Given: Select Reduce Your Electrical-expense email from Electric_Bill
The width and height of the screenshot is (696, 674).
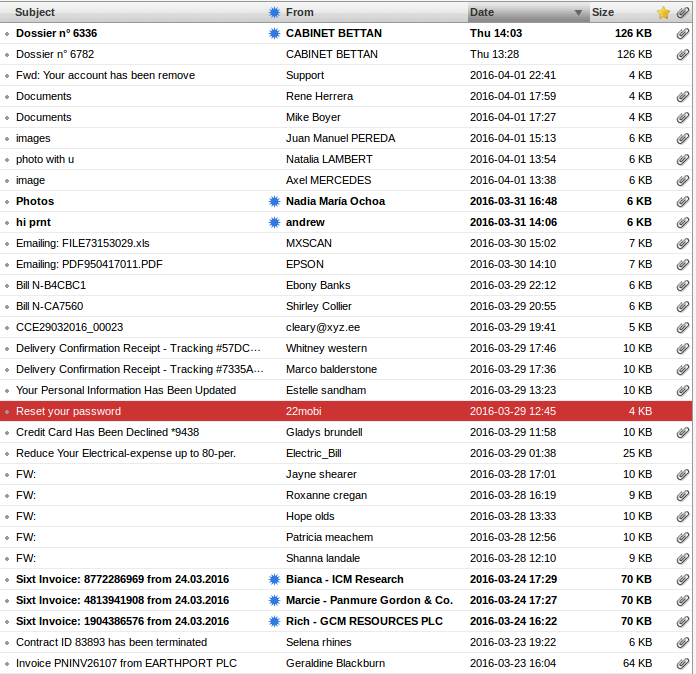Looking at the screenshot, I should pos(125,453).
